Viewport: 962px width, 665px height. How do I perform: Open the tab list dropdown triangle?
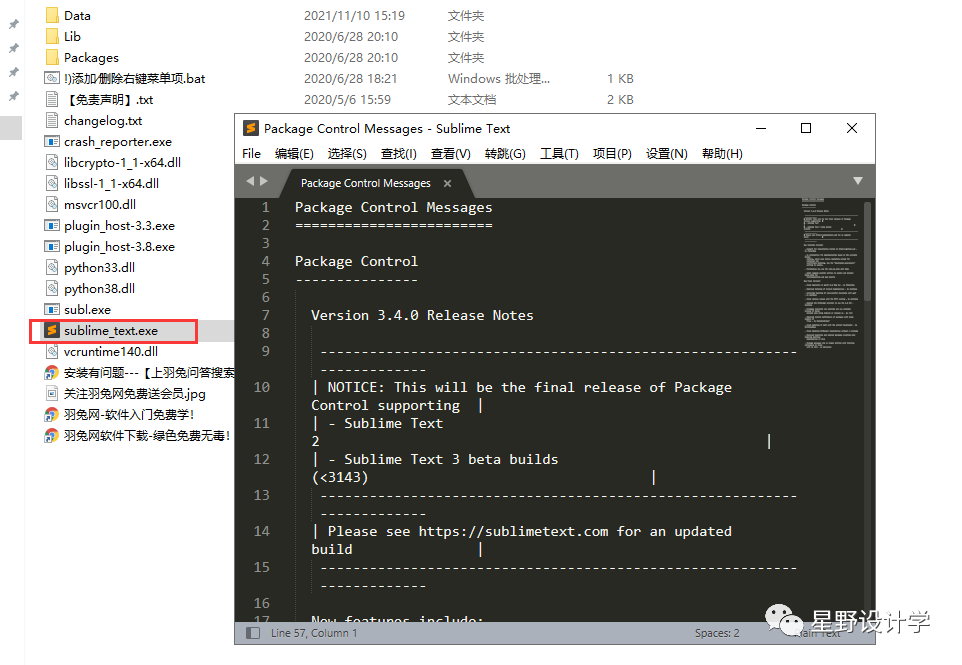click(x=858, y=180)
